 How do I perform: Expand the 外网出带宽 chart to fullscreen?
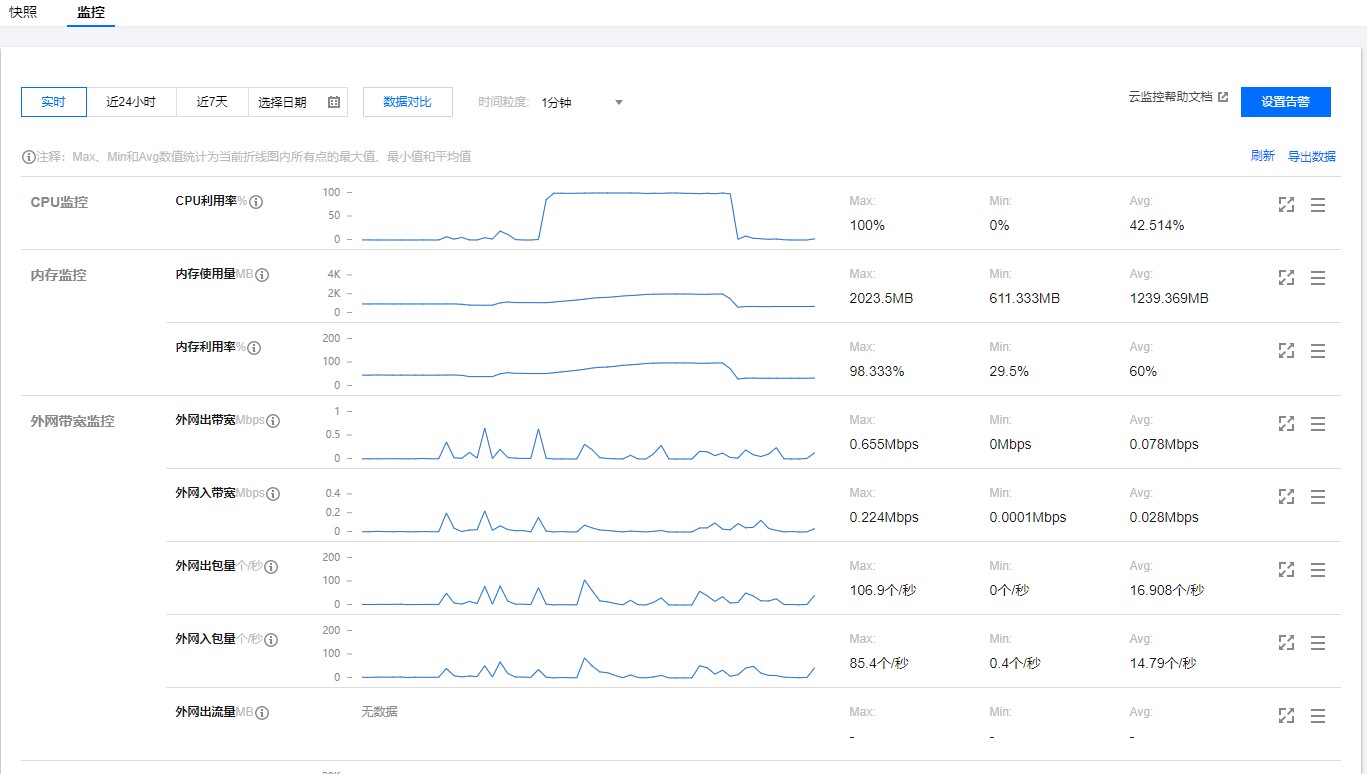pos(1286,424)
